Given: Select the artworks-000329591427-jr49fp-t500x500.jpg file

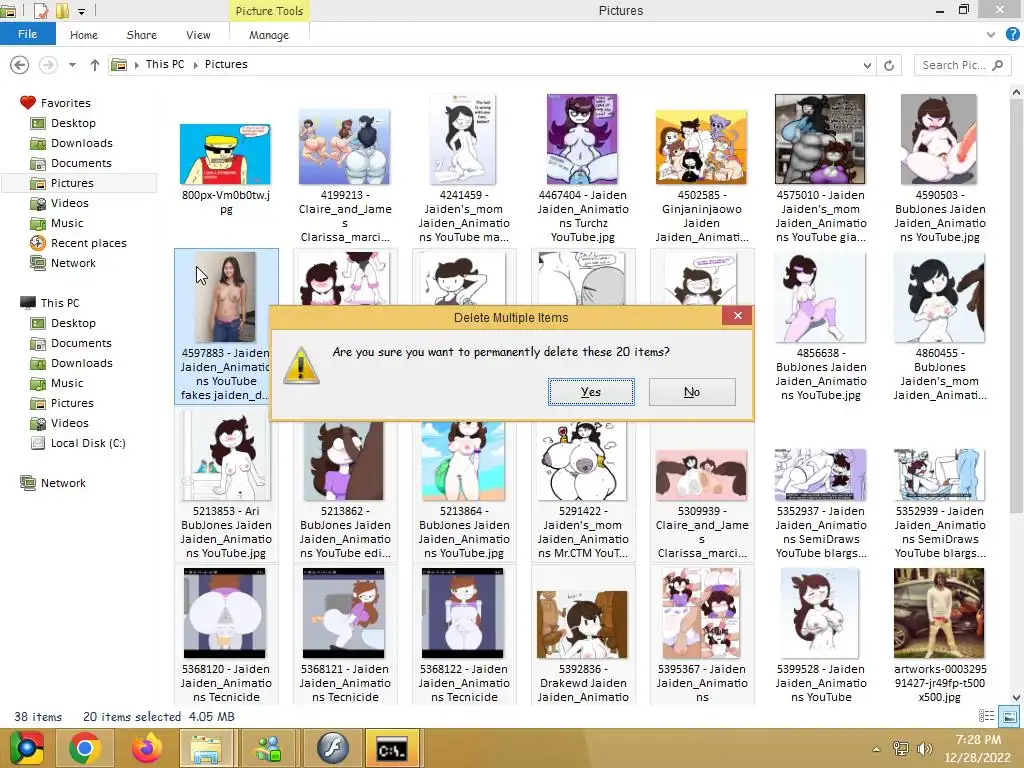Looking at the screenshot, I should (939, 635).
